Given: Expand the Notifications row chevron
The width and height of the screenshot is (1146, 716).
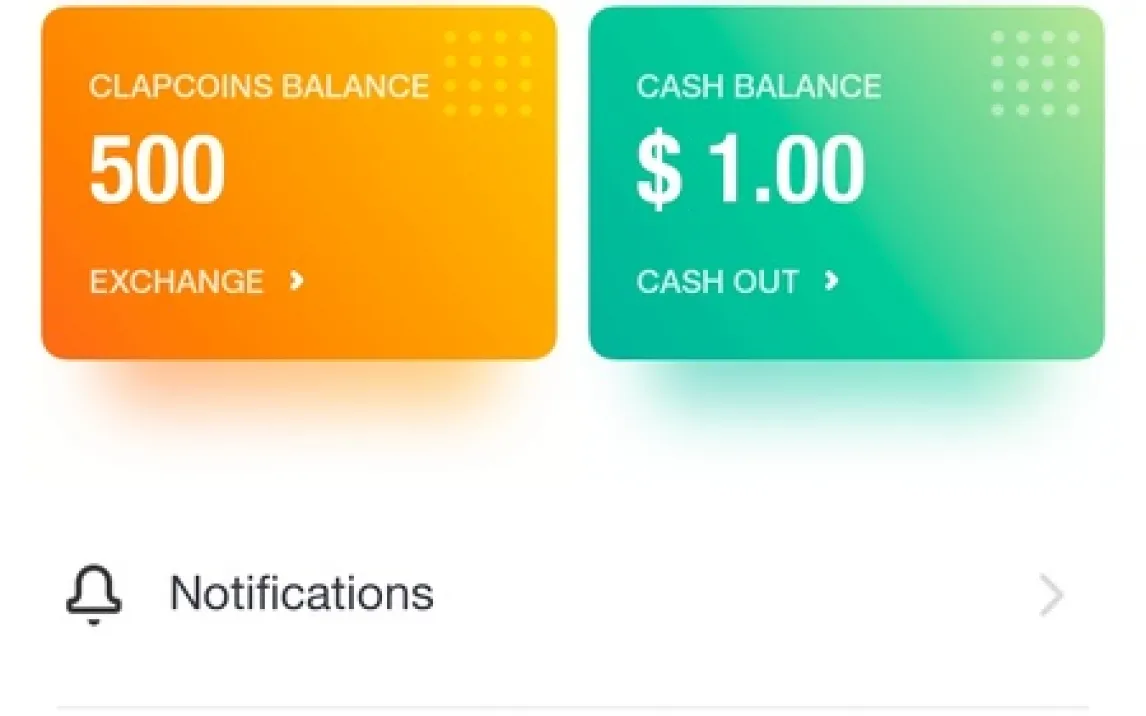Looking at the screenshot, I should [1051, 596].
